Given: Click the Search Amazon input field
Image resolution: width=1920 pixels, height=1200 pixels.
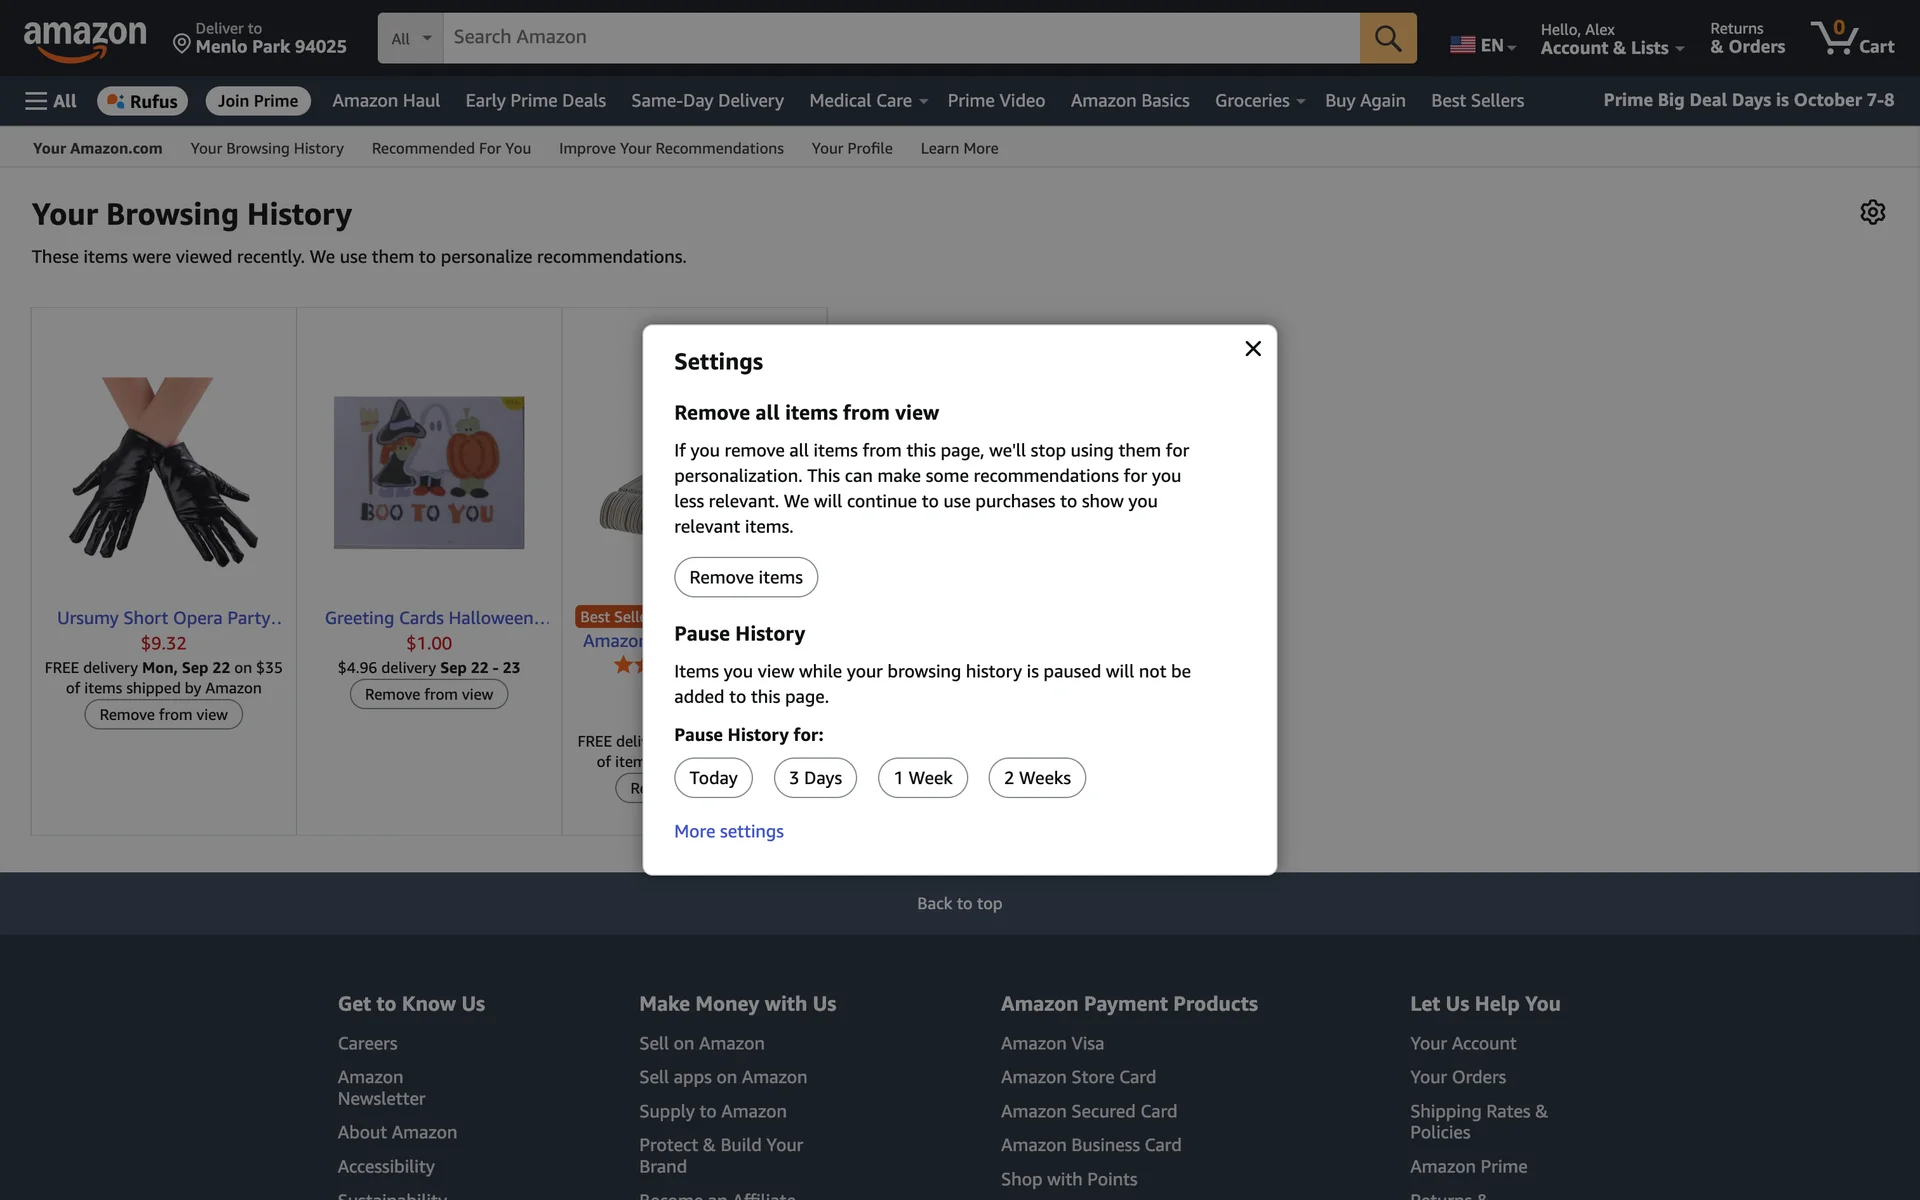Looking at the screenshot, I should [x=900, y=38].
